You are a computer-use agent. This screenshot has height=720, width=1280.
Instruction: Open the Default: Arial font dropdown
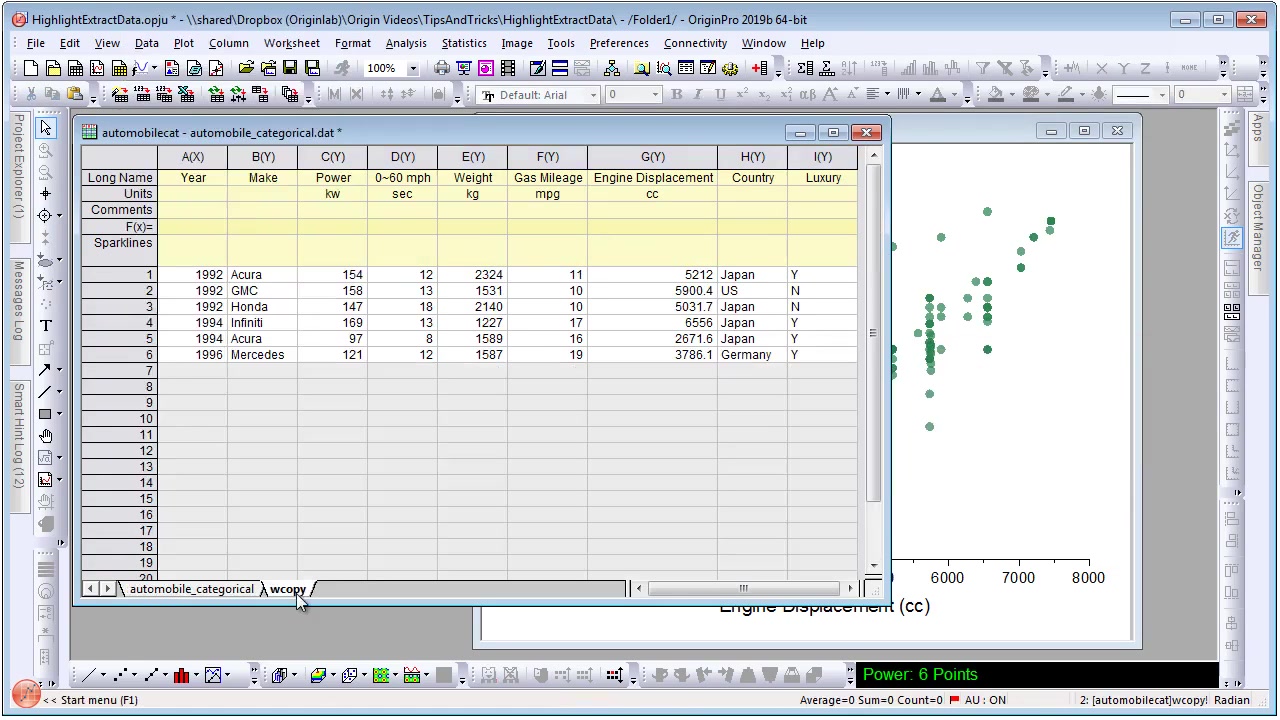(592, 95)
